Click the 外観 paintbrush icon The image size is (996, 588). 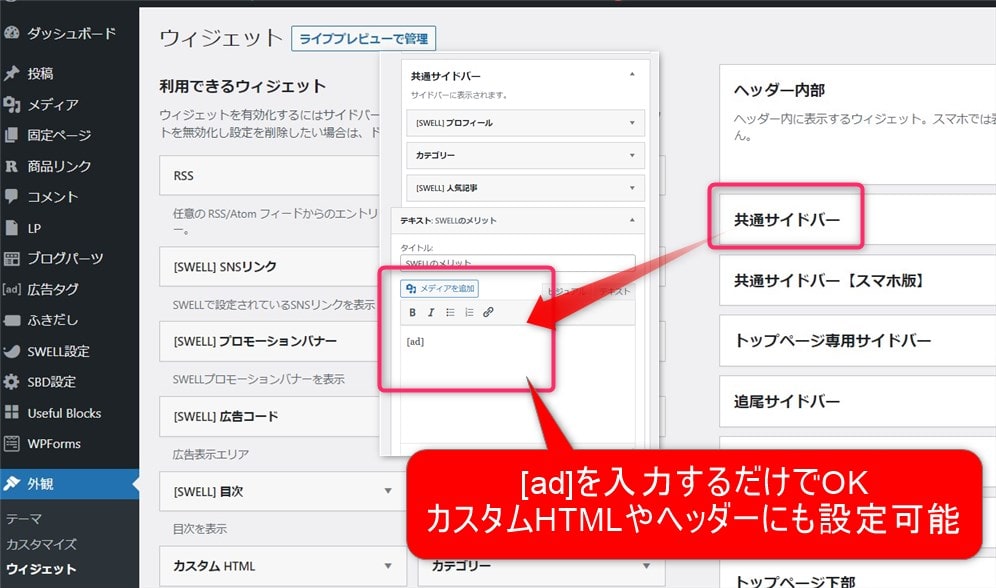point(11,483)
